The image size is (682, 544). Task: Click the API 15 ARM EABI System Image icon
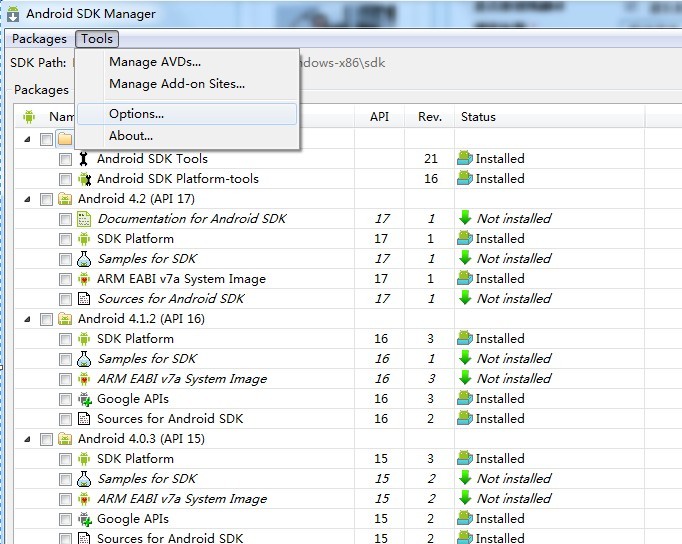coord(84,499)
